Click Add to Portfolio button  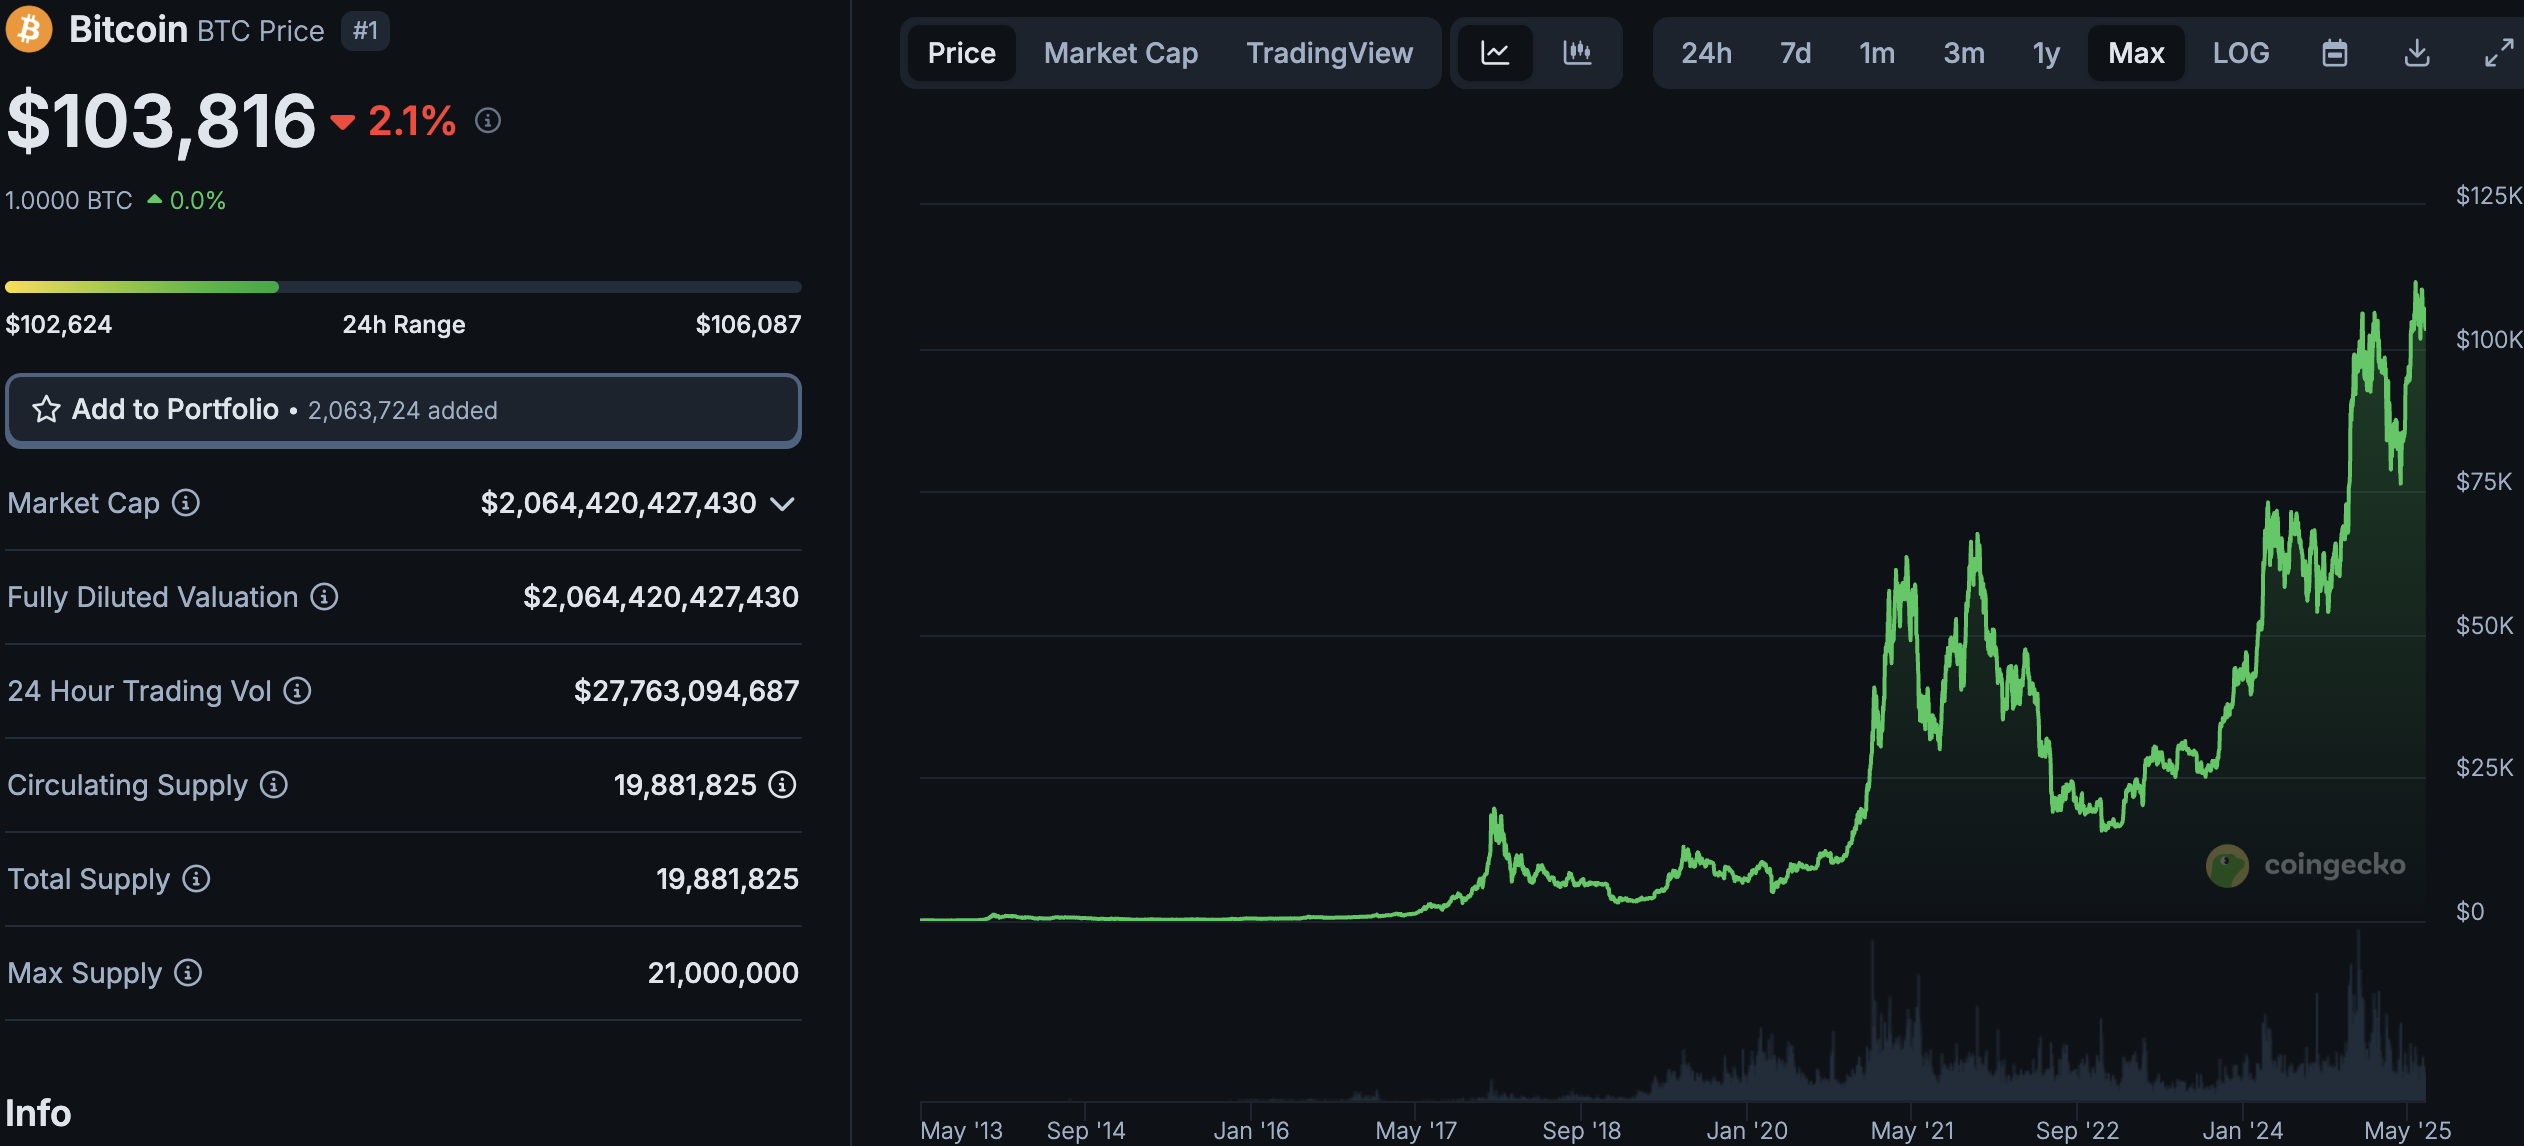(403, 410)
